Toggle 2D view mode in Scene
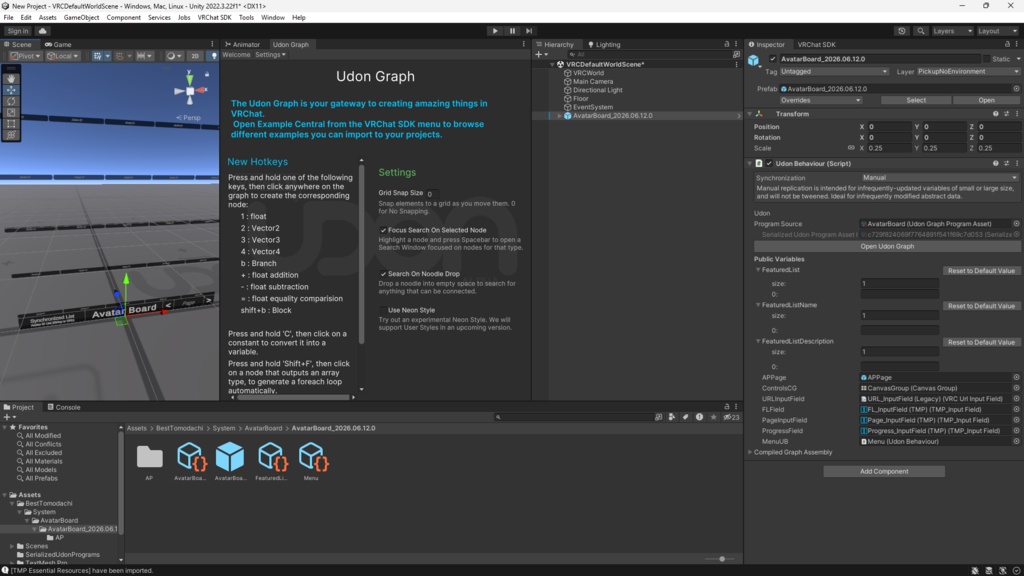This screenshot has width=1024, height=576. tap(195, 56)
